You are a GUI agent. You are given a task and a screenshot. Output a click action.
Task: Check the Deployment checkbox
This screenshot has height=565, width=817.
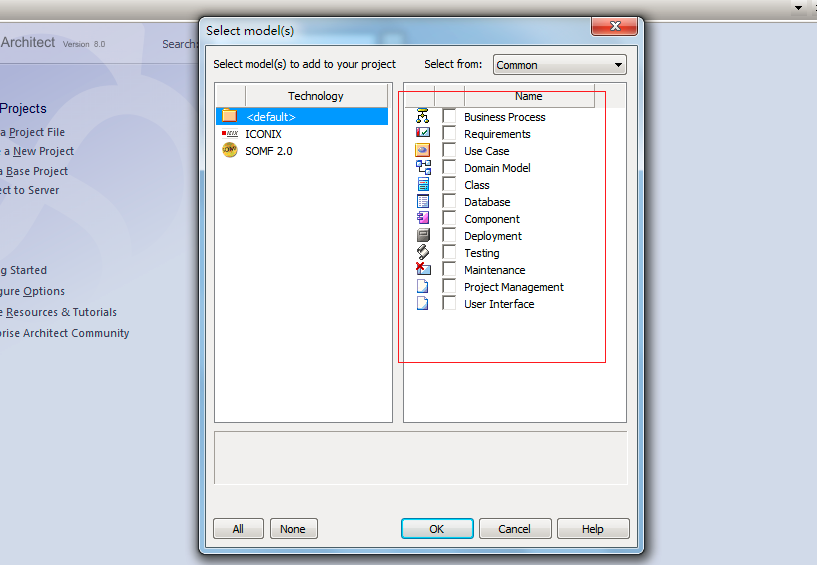point(449,235)
